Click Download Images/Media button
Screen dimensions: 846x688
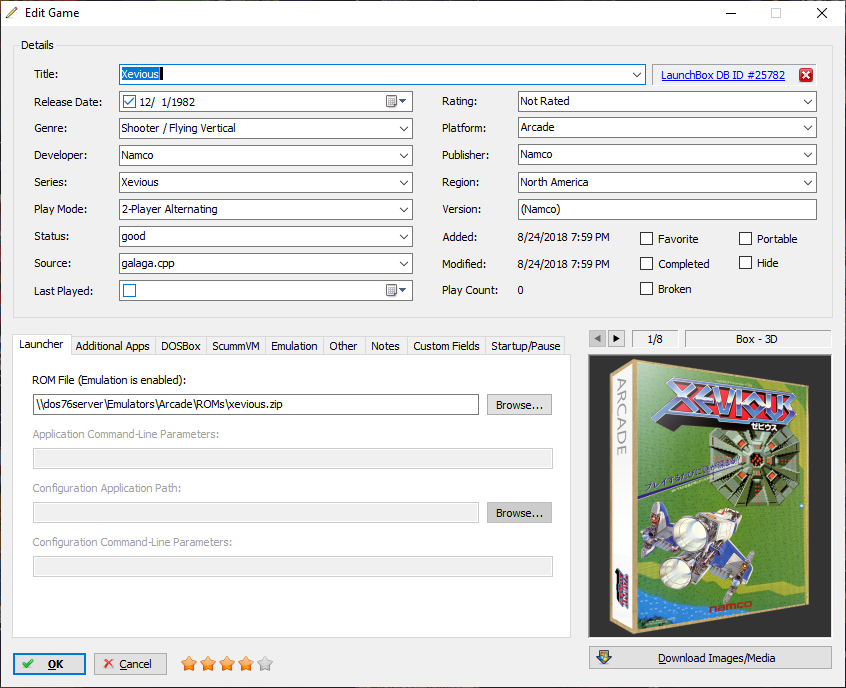point(710,658)
